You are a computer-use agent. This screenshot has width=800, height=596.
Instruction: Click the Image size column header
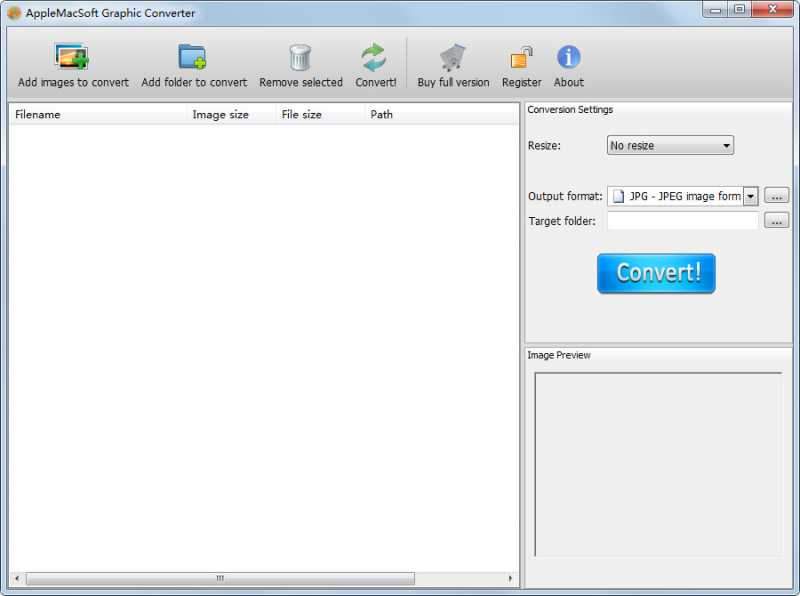(x=219, y=114)
